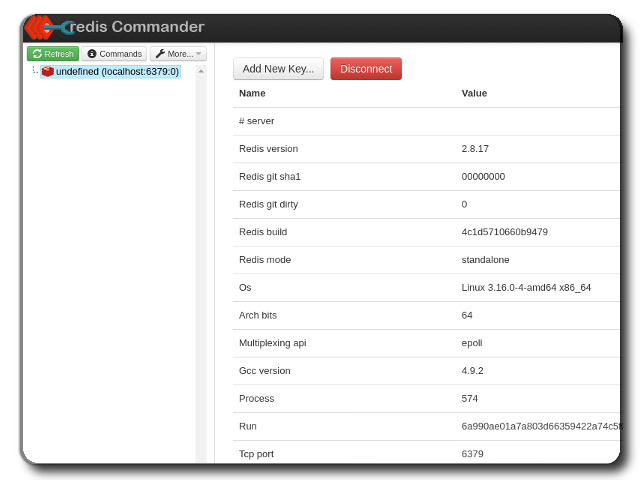Click the Redis Commander title text

(x=137, y=27)
